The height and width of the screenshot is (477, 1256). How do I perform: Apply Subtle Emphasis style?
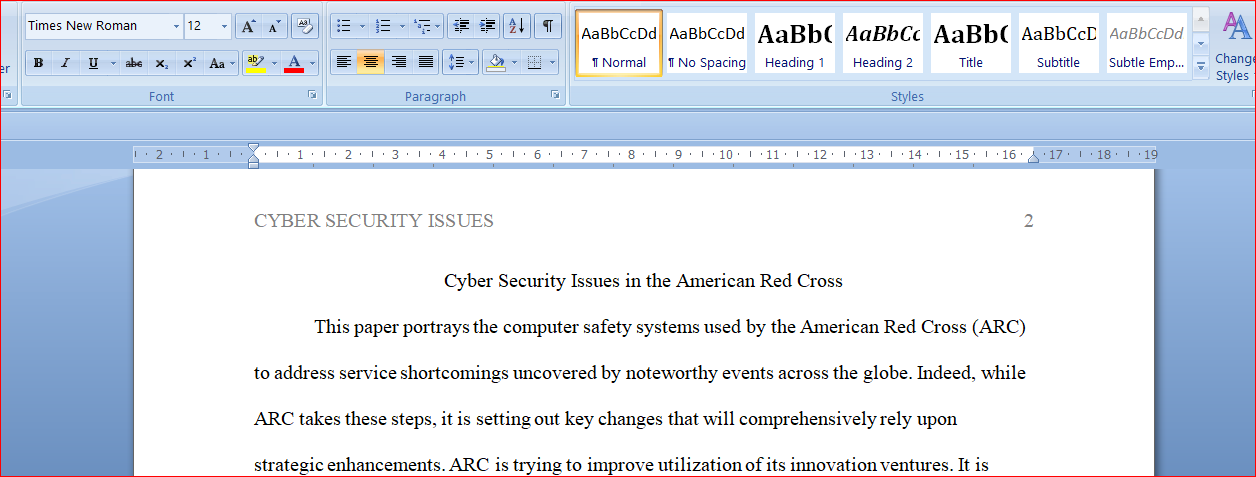[x=1146, y=43]
